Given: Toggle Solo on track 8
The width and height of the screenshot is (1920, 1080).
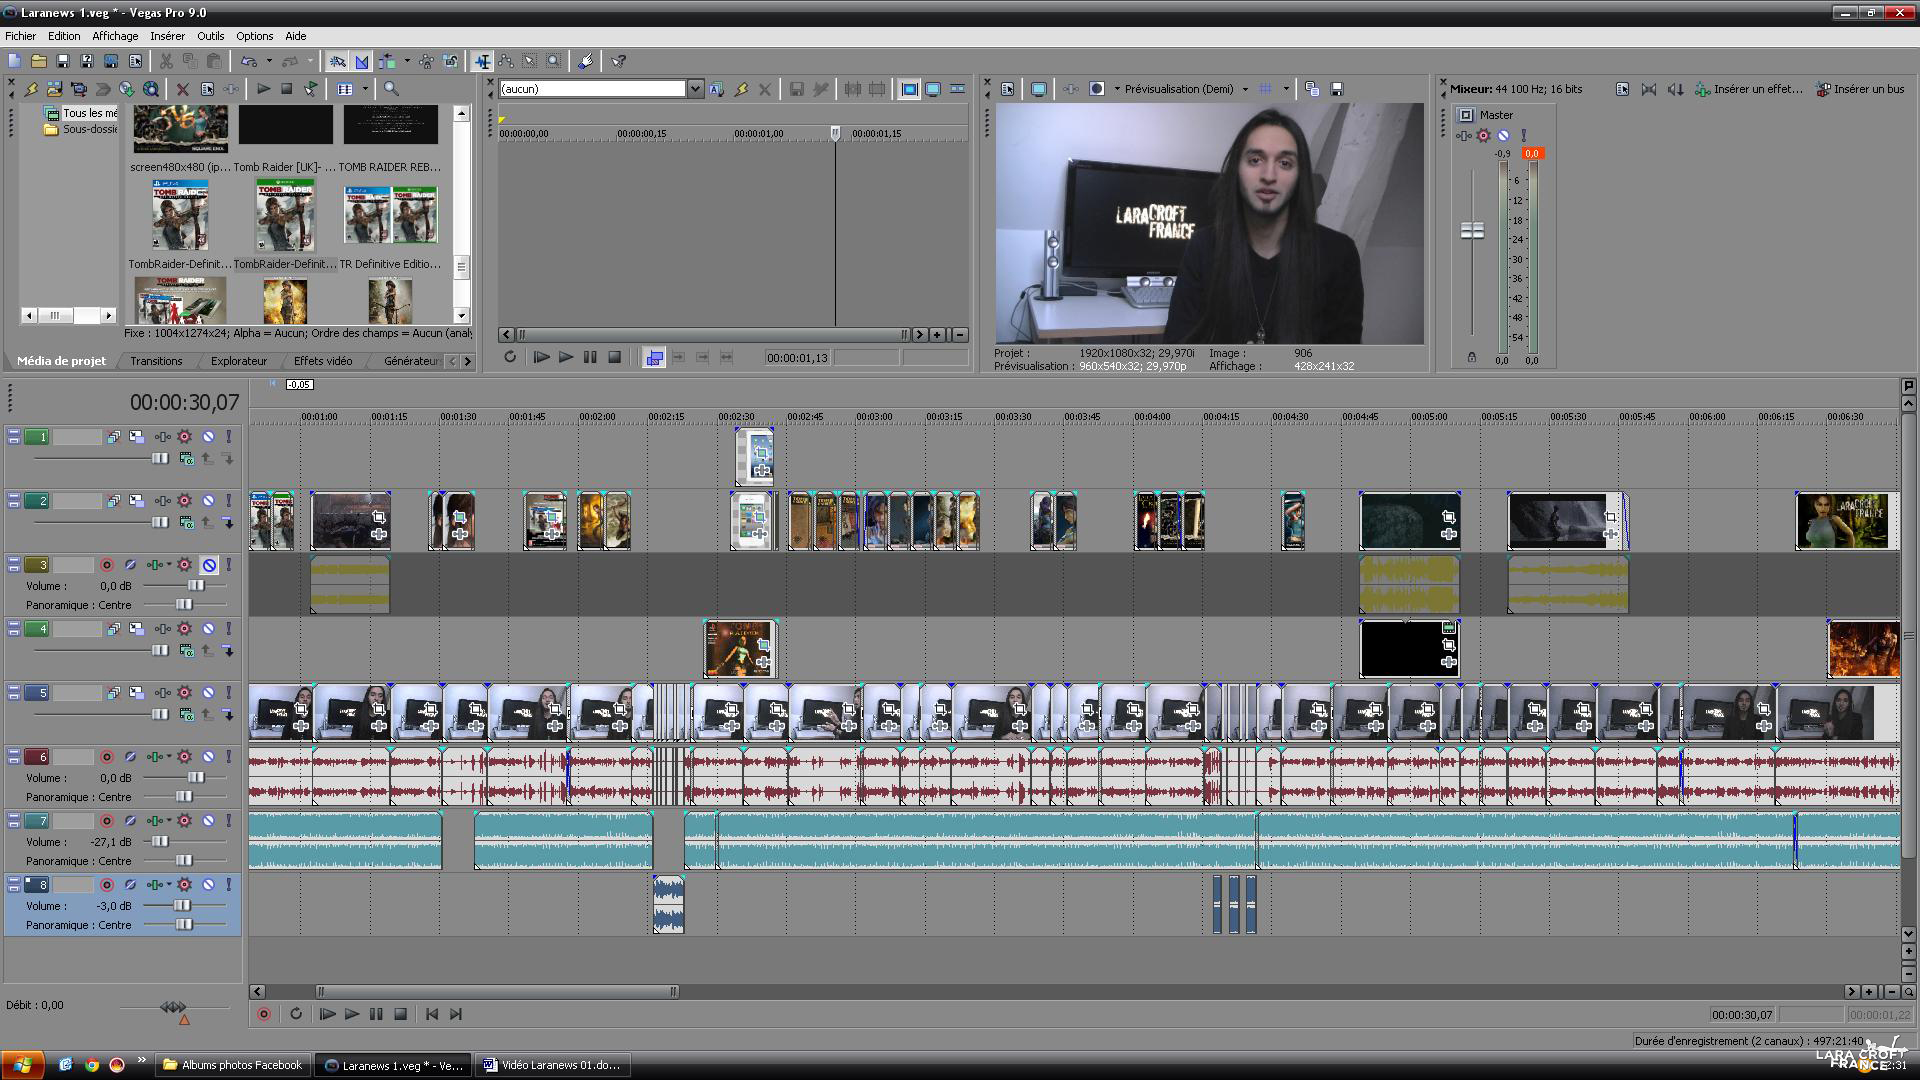Looking at the screenshot, I should pyautogui.click(x=228, y=885).
